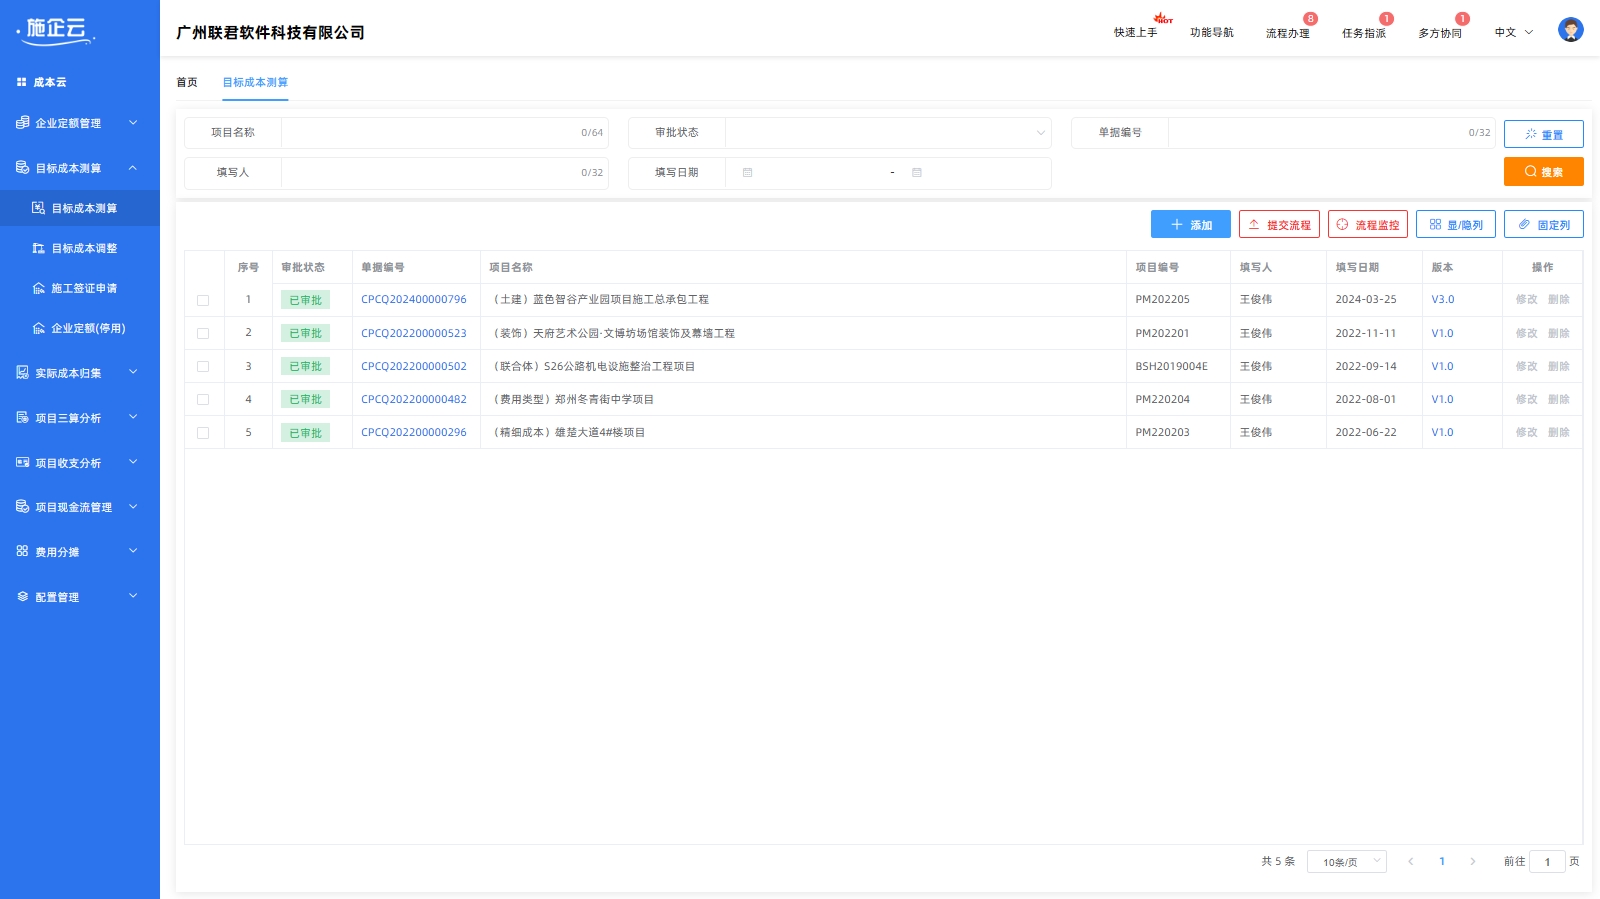Screen dimensions: 1600x899
Task: Open 任务指派 in the top menu
Action: pos(1363,33)
